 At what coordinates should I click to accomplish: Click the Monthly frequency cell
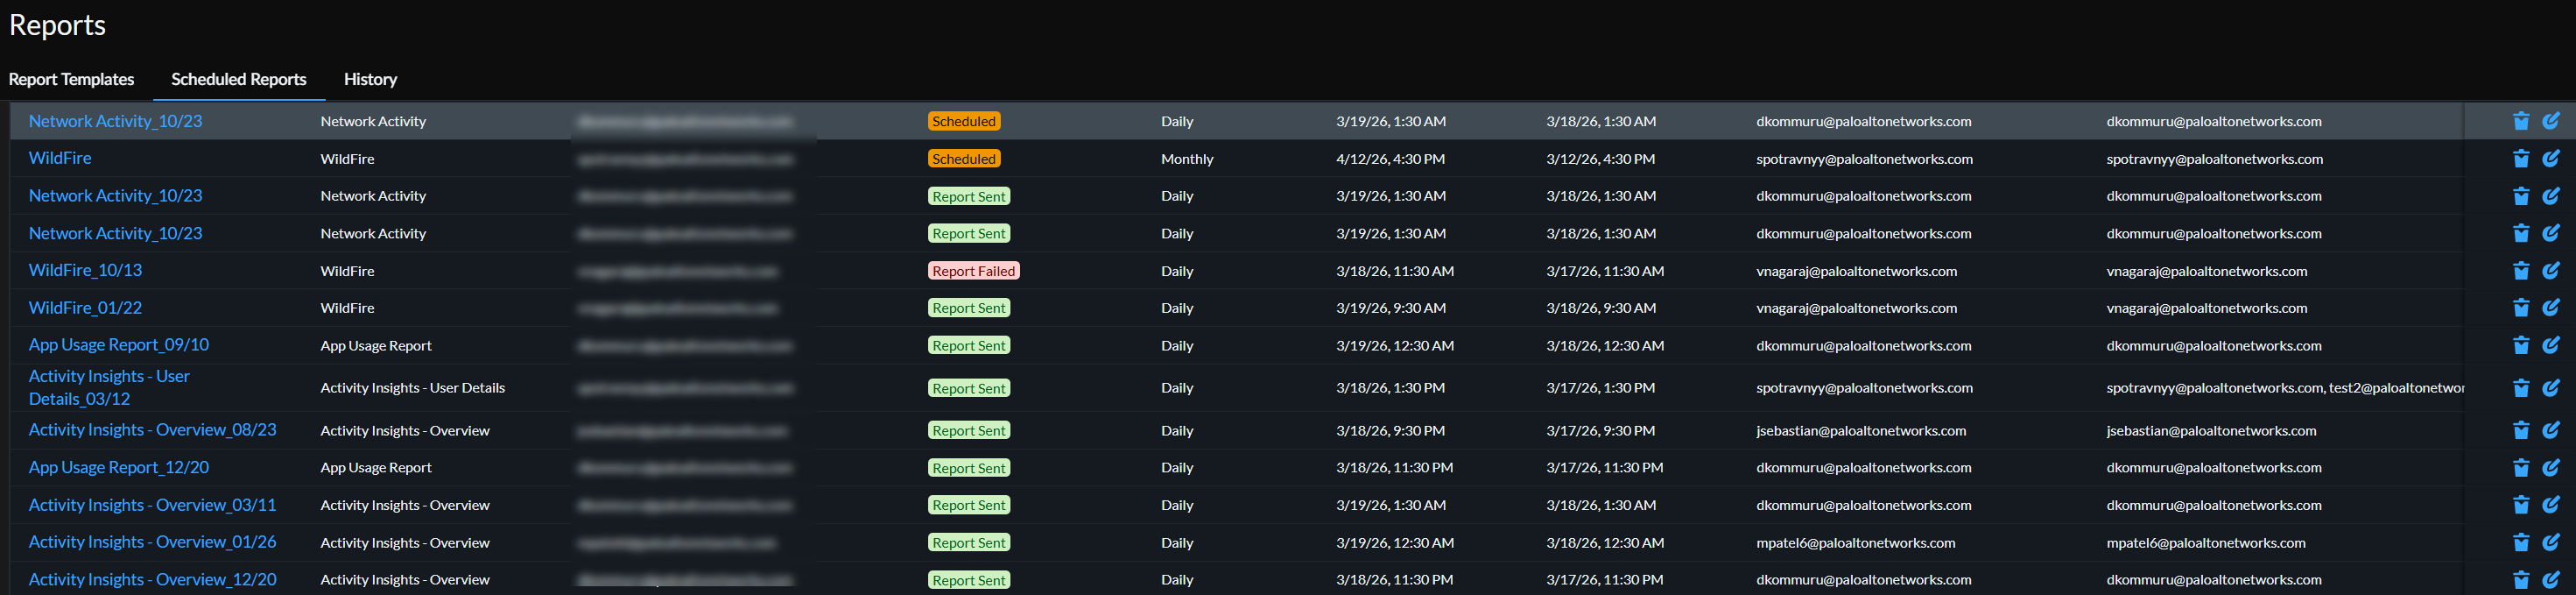point(1187,159)
